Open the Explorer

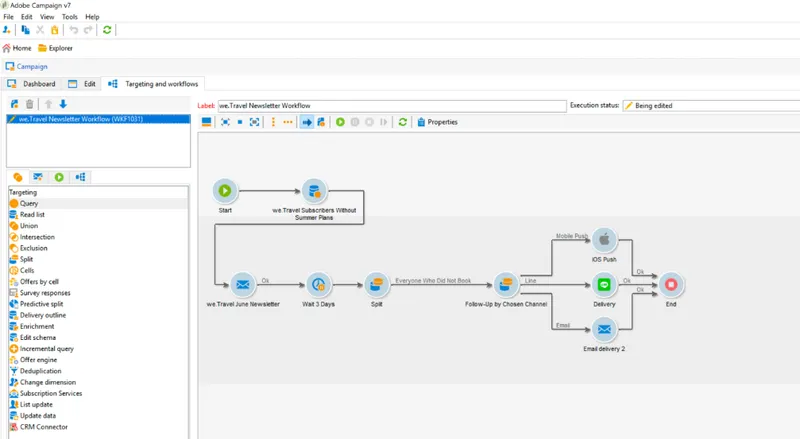click(x=56, y=48)
